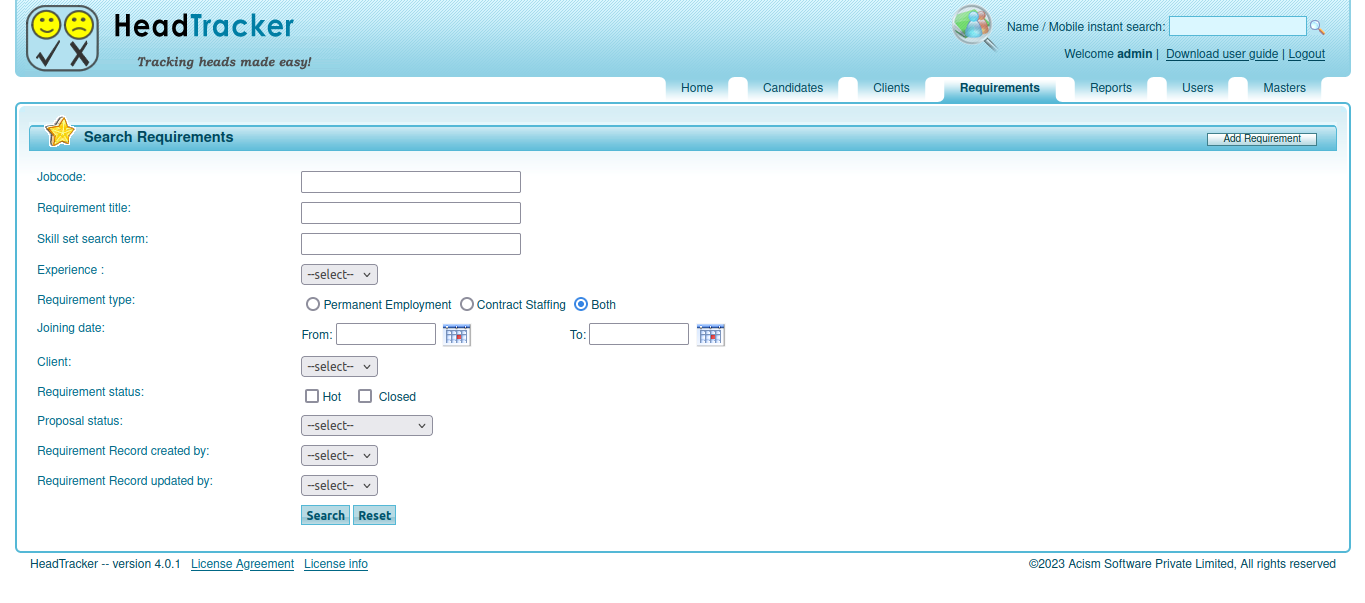Image resolution: width=1365 pixels, height=603 pixels.
Task: Click the Logout link
Action: click(1306, 54)
